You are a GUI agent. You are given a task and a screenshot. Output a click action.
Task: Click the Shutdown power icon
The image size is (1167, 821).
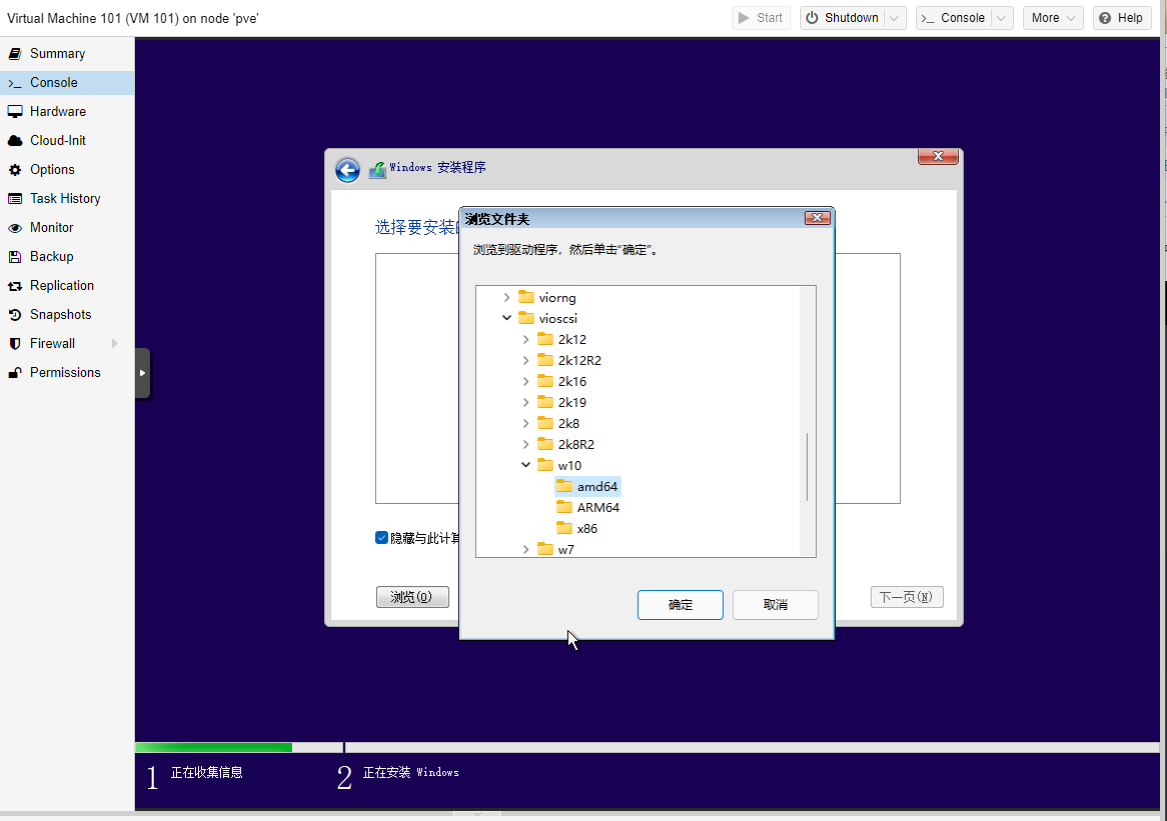click(812, 18)
